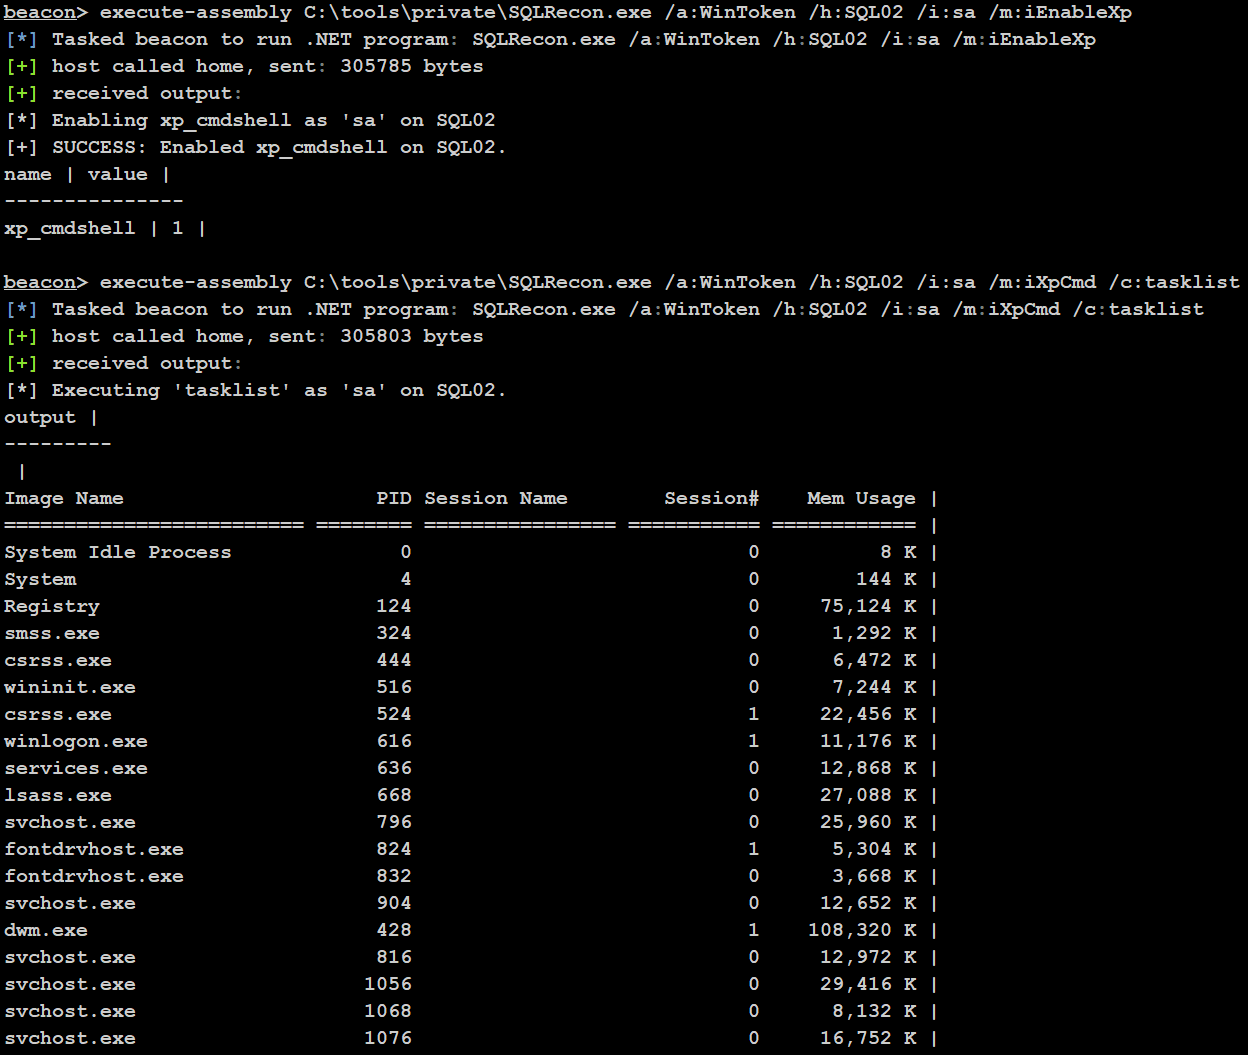1248x1055 pixels.
Task: Click the 'Registry' process name
Action: pyautogui.click(x=52, y=606)
